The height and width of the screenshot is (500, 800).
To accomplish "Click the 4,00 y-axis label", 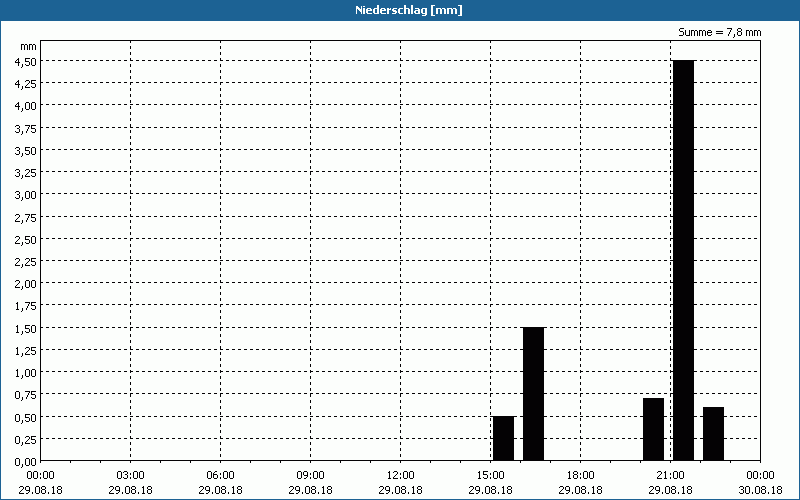I will coord(26,106).
